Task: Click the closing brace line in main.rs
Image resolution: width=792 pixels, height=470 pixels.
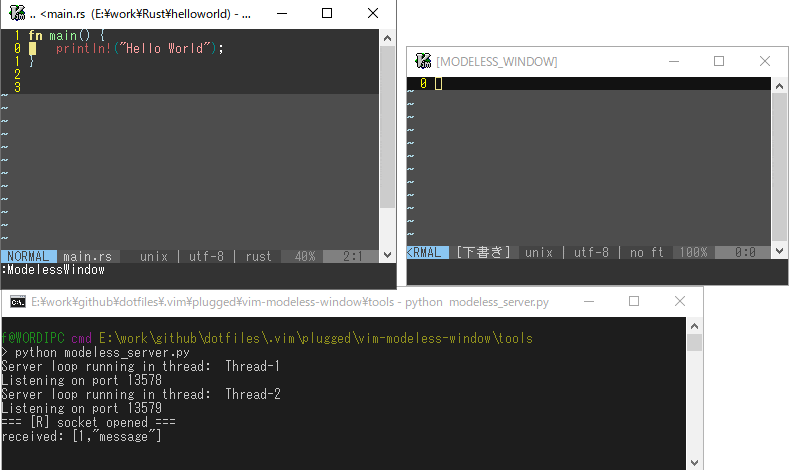Action: point(32,61)
